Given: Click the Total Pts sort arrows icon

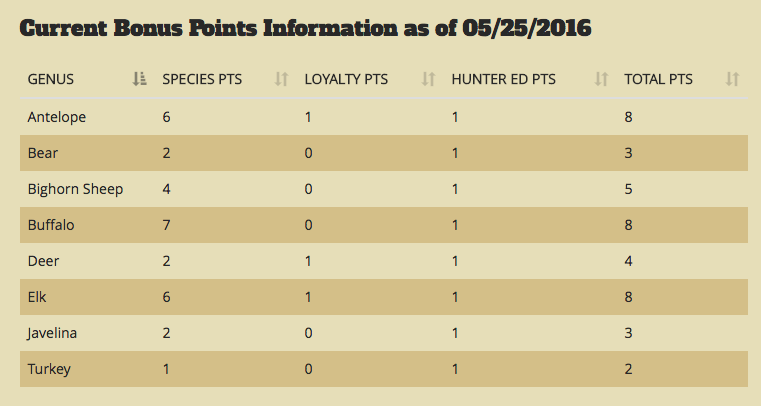Looking at the screenshot, I should 732,79.
